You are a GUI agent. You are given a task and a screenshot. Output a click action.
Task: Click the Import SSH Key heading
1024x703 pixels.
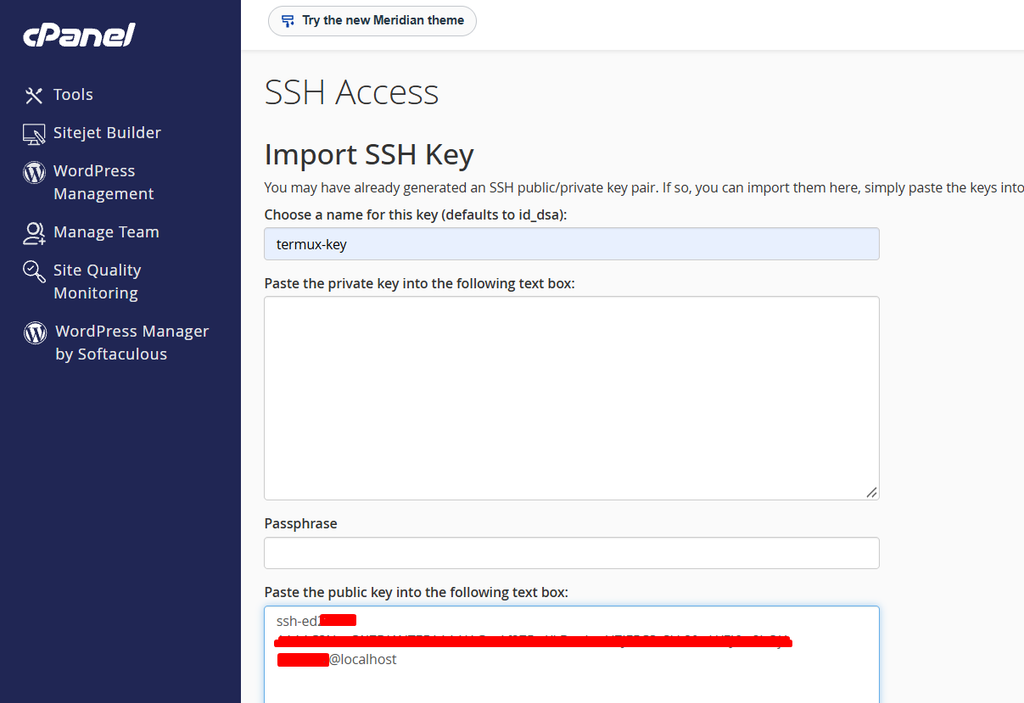tap(369, 155)
